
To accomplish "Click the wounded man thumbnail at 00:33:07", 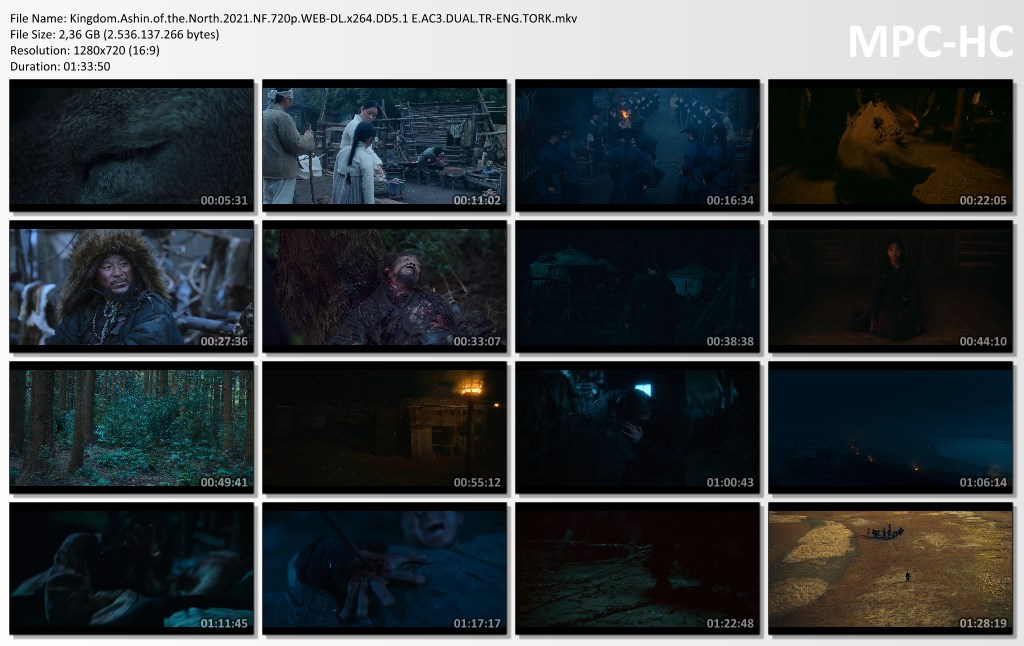I will click(385, 287).
